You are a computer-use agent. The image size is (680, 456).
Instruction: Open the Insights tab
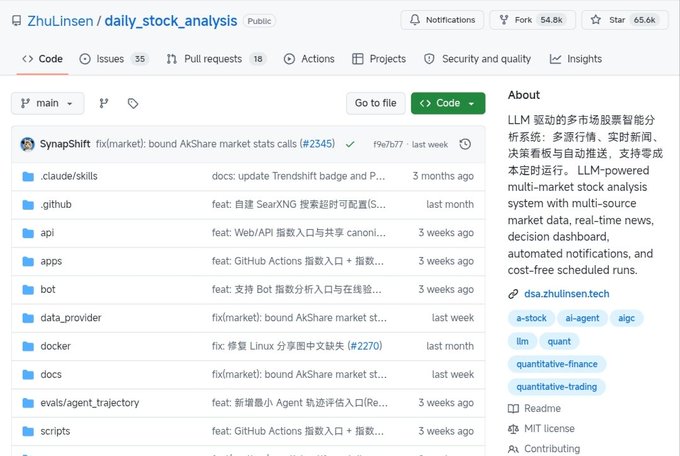coord(575,59)
